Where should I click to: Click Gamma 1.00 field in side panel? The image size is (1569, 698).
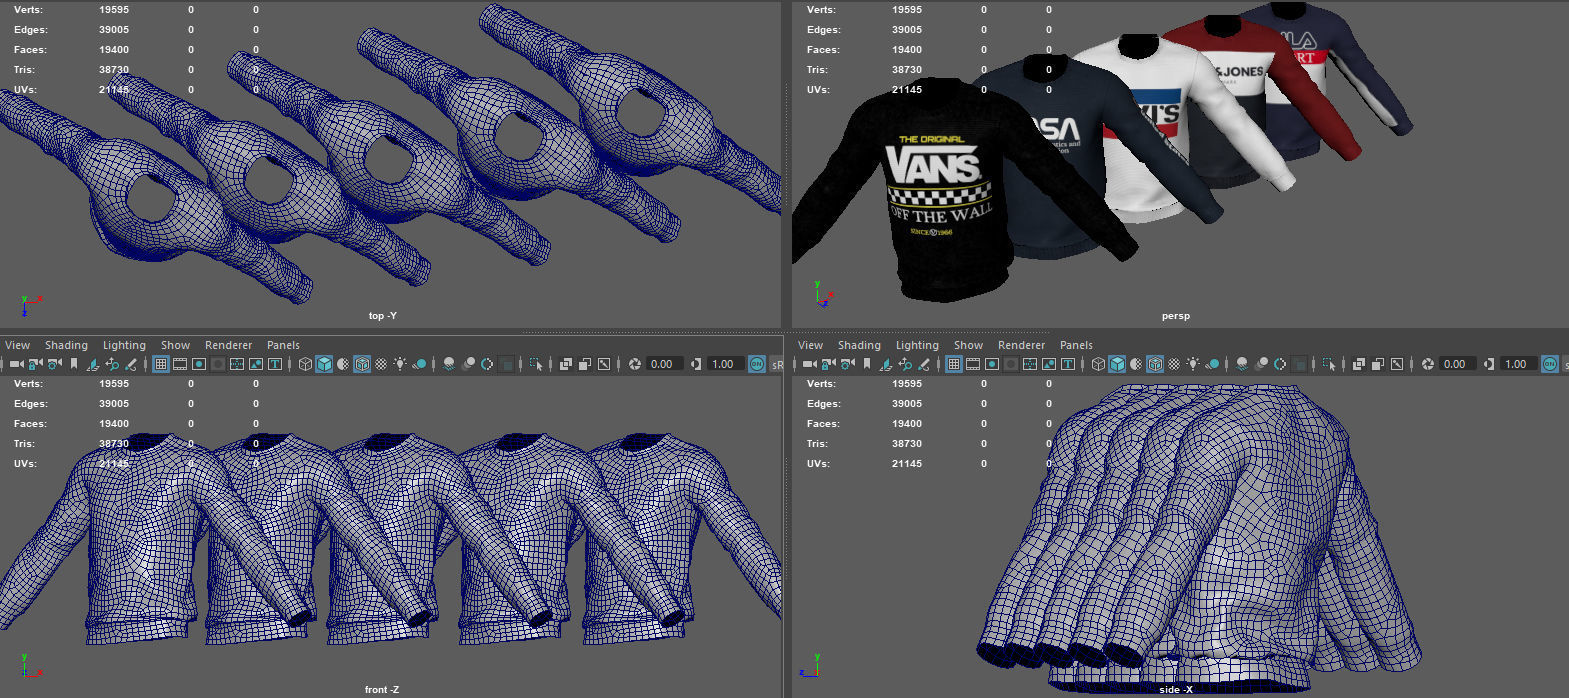click(1517, 364)
